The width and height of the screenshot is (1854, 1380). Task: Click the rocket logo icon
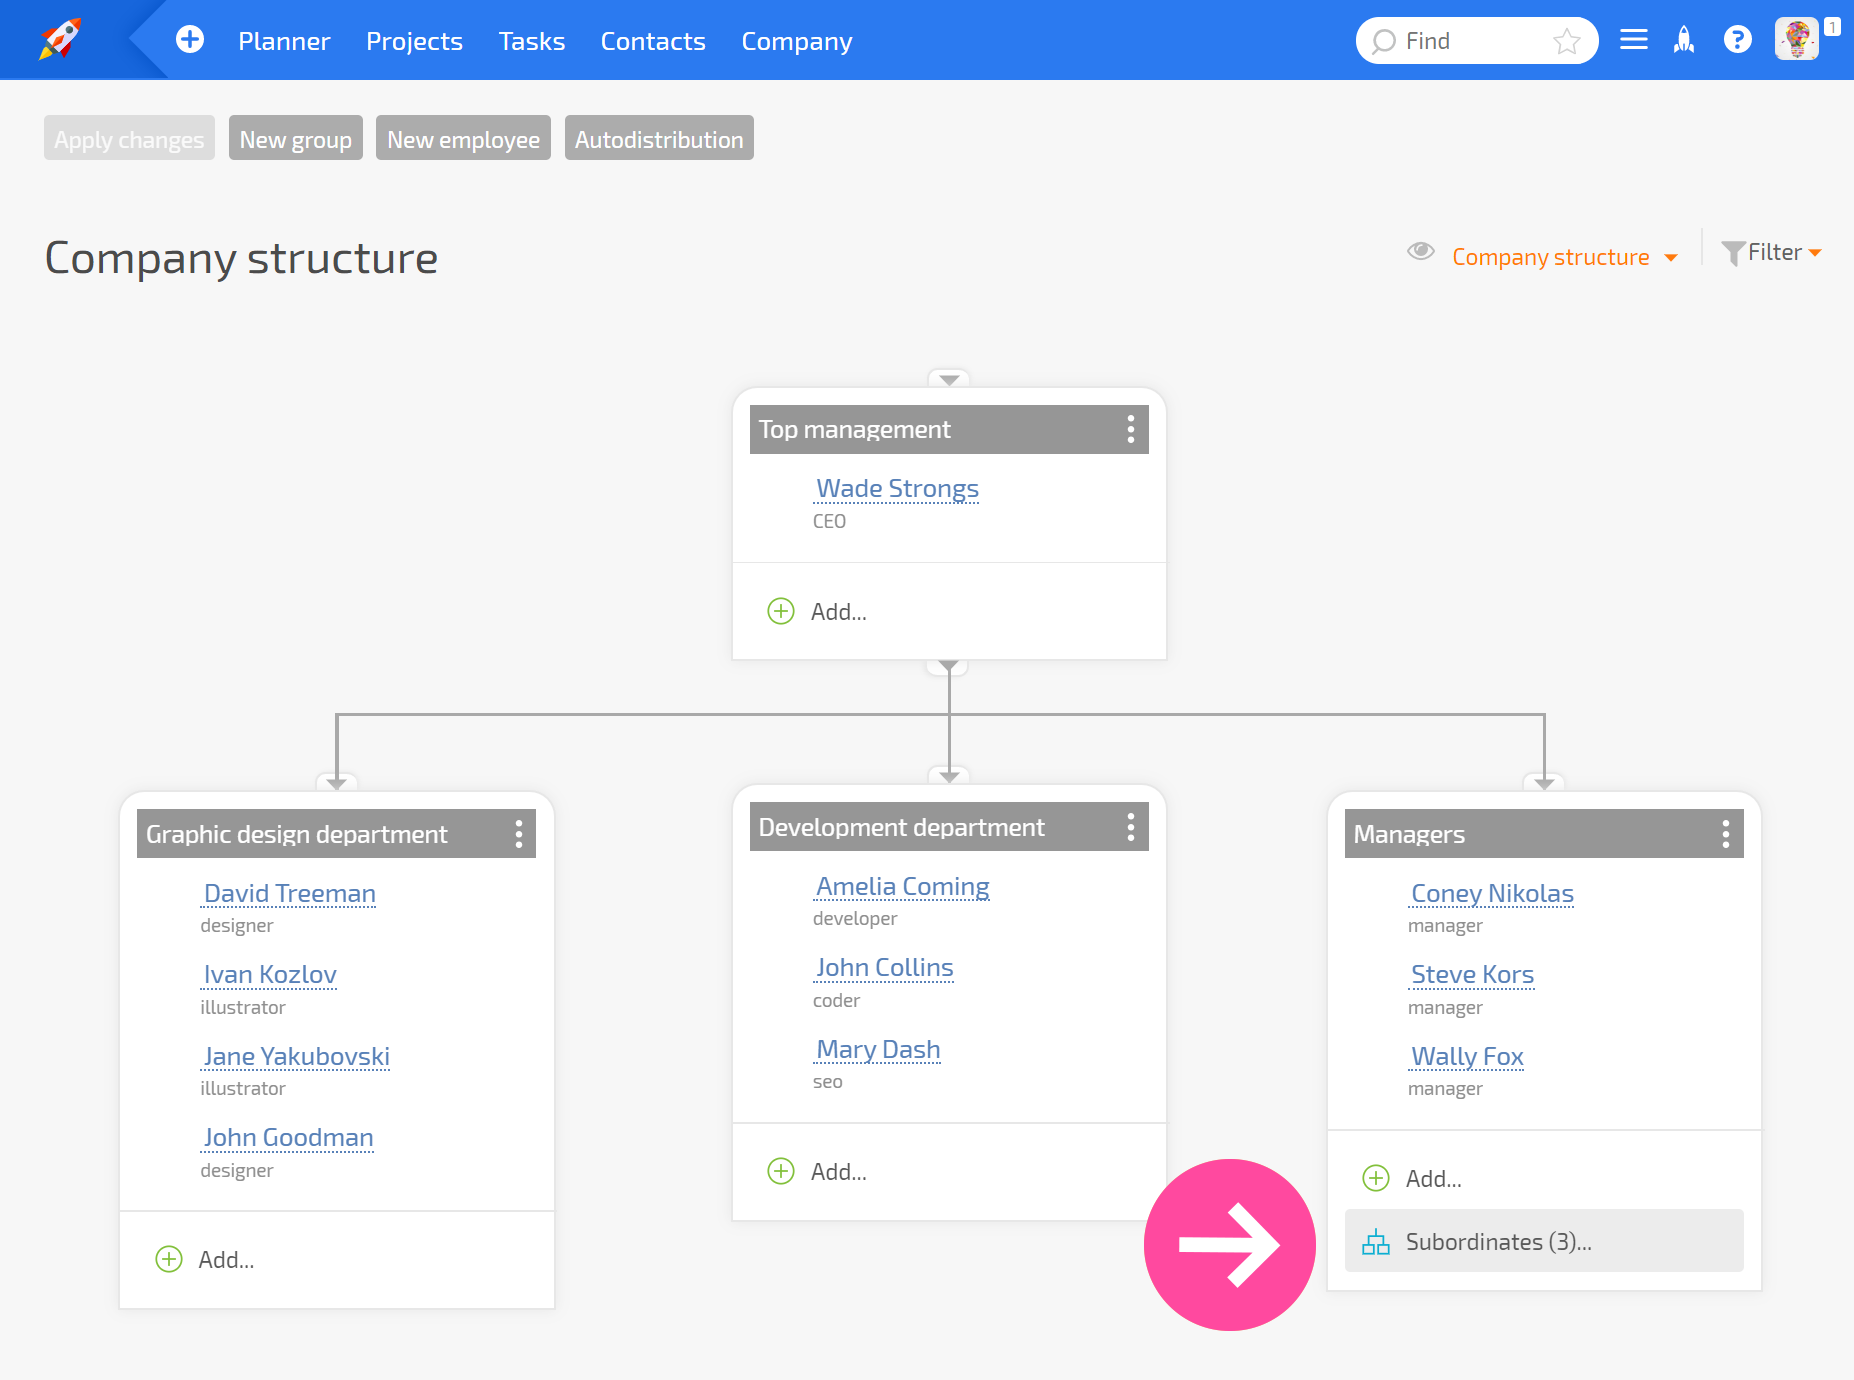(x=61, y=39)
